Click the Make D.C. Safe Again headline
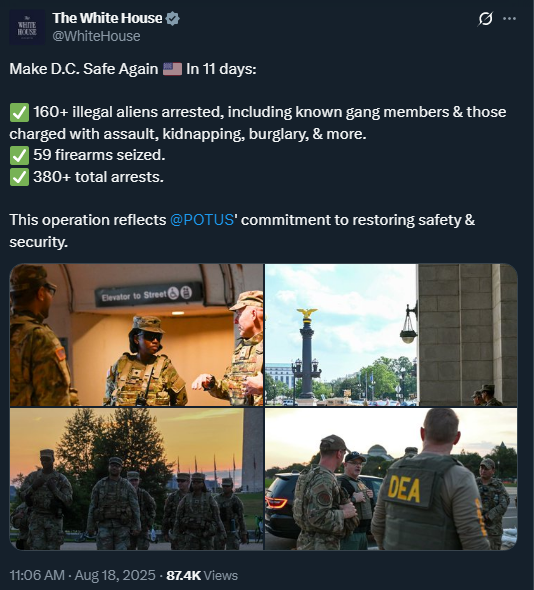 [x=84, y=69]
